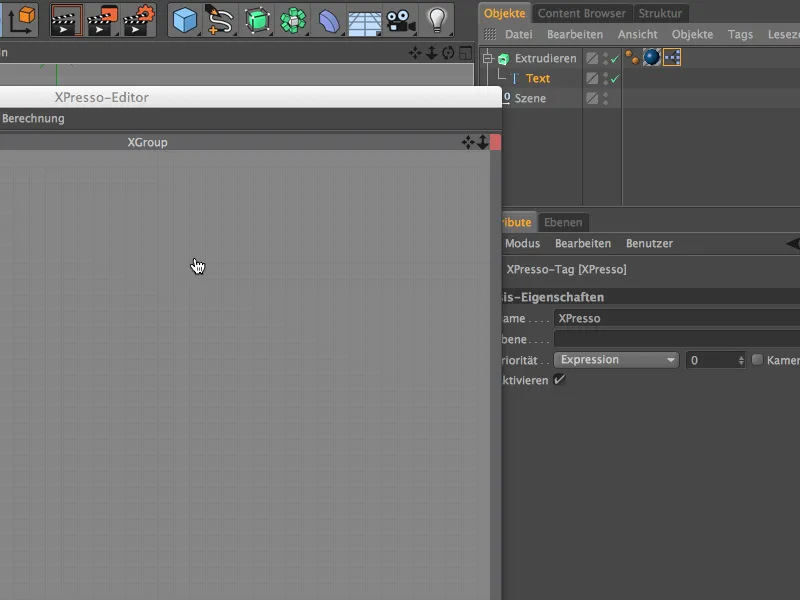Image resolution: width=800 pixels, height=600 pixels.
Task: Open the Benutzer menu
Action: 649,243
